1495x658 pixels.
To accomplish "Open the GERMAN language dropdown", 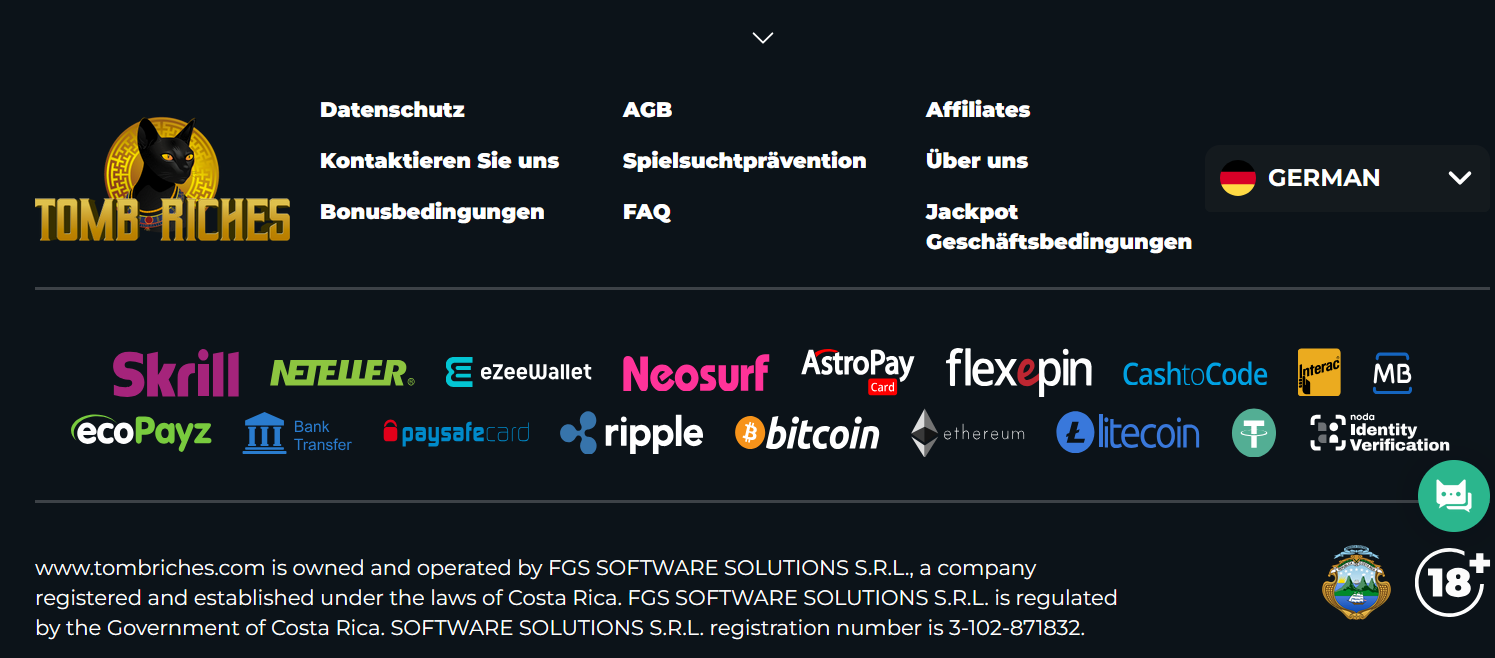I will pyautogui.click(x=1346, y=178).
